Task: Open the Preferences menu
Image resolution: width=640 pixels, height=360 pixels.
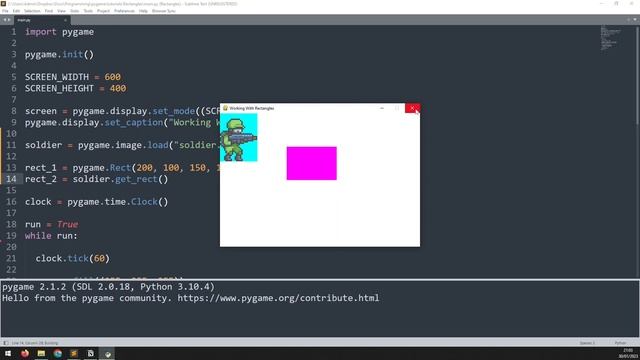Action: click(124, 11)
